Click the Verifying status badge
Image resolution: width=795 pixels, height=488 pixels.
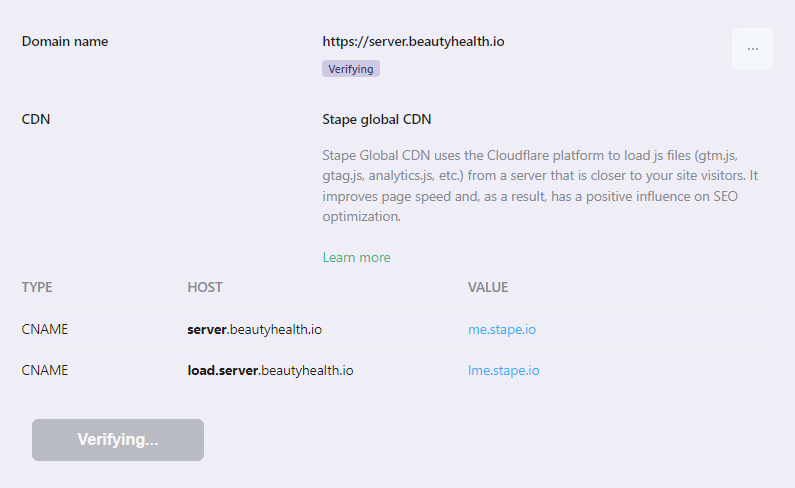click(351, 68)
